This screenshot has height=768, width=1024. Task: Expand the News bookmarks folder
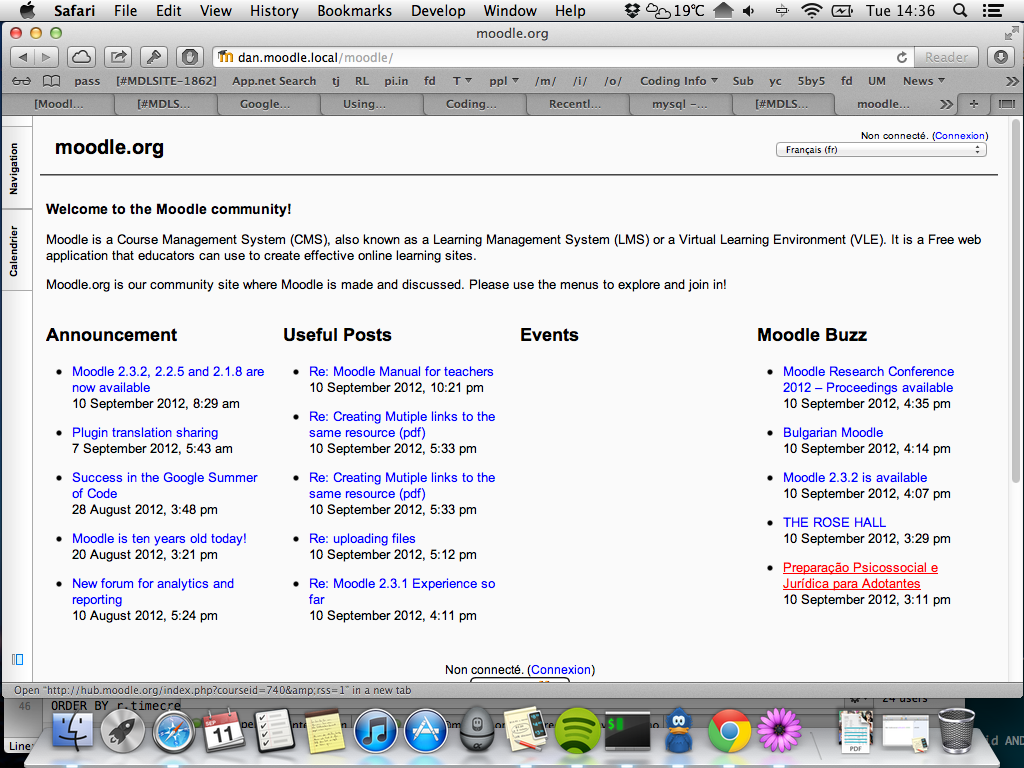coord(923,81)
